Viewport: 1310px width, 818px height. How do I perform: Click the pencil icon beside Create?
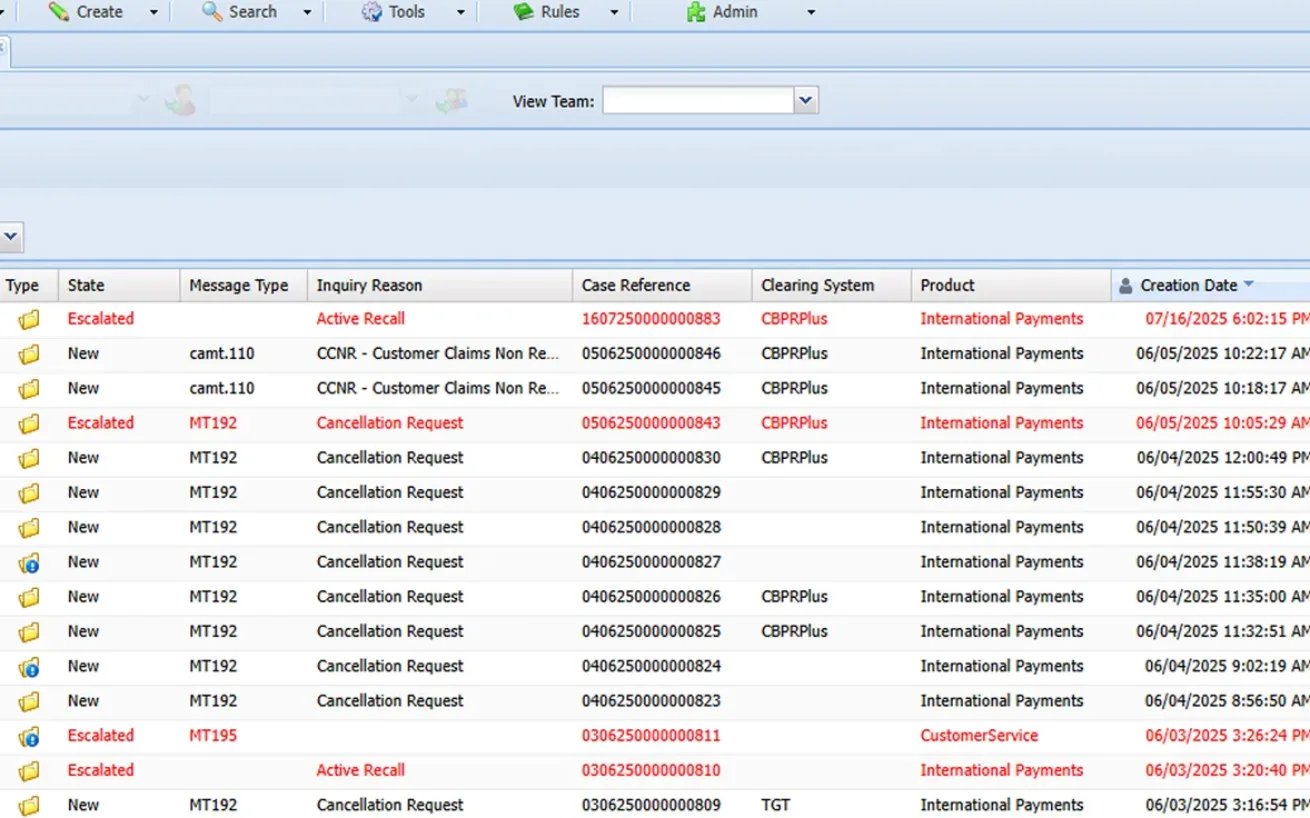point(59,12)
